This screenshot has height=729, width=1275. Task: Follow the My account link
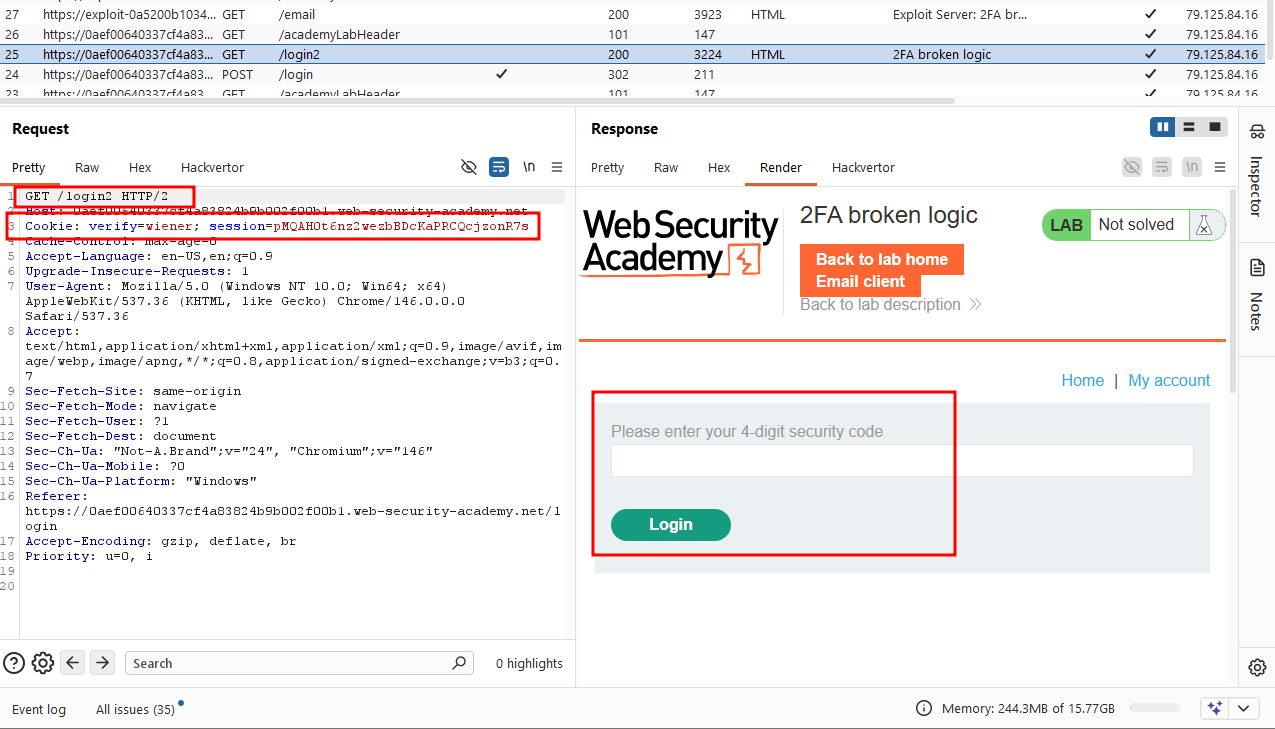pyautogui.click(x=1169, y=380)
